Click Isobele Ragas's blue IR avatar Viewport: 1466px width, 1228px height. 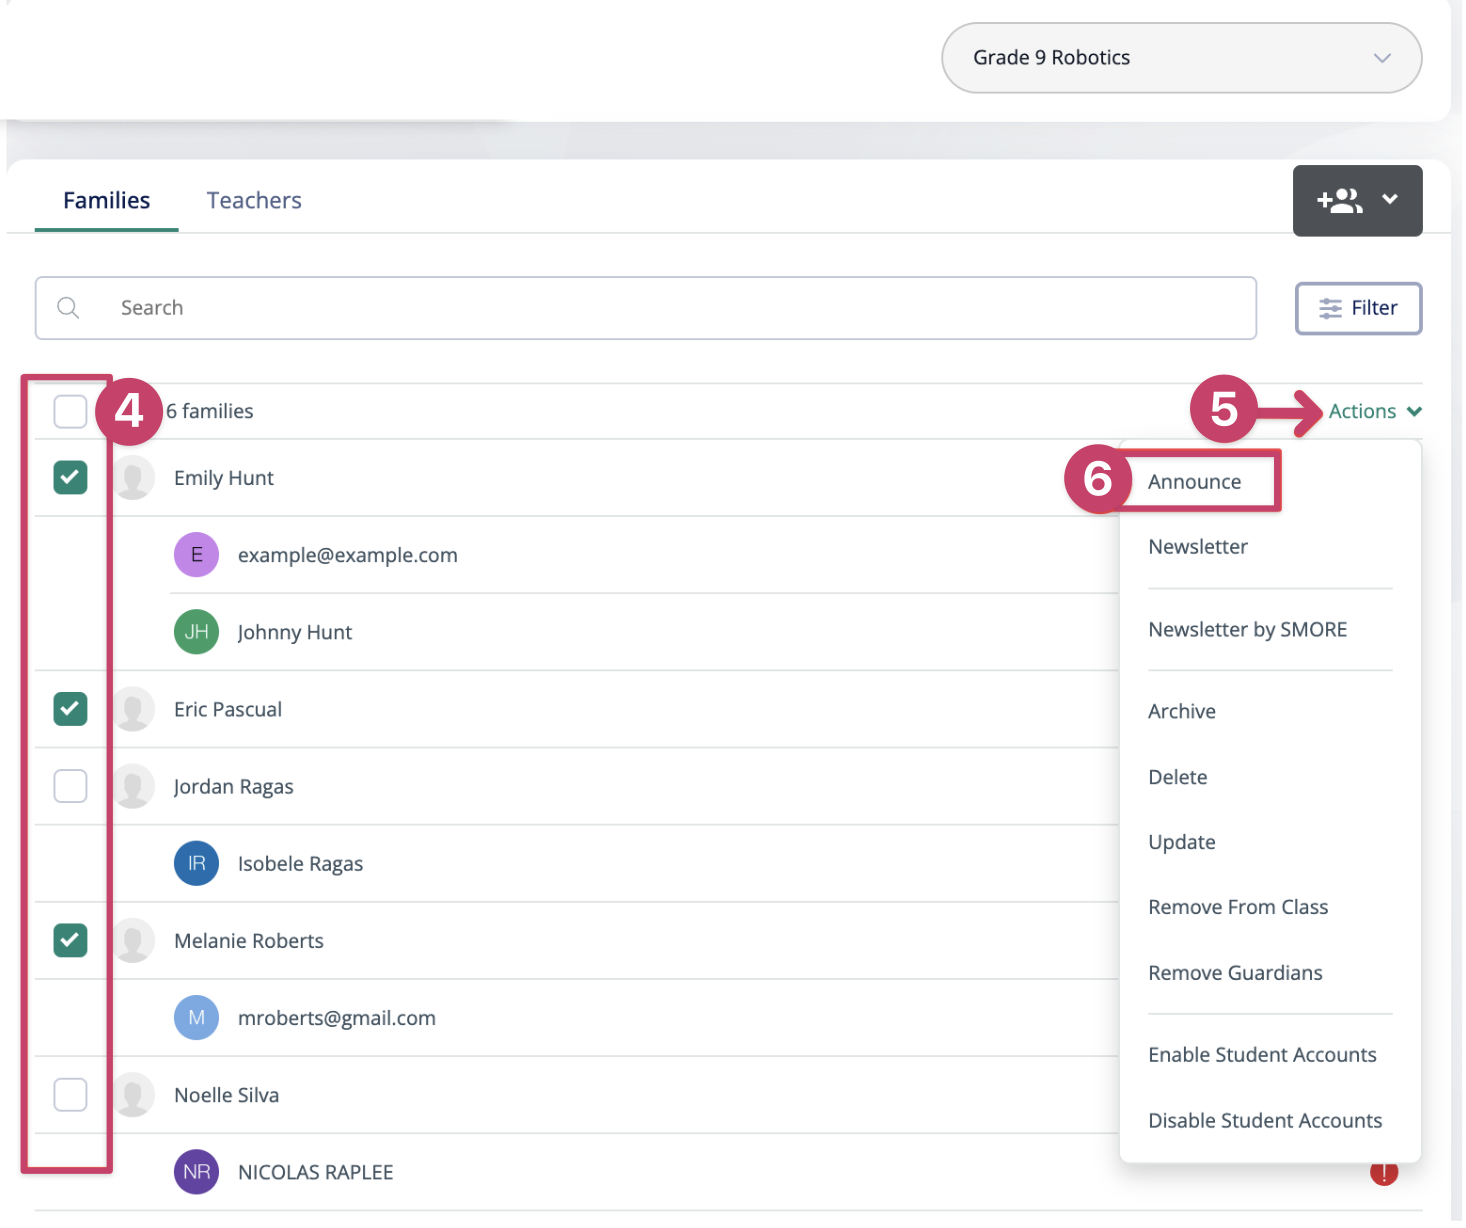196,864
